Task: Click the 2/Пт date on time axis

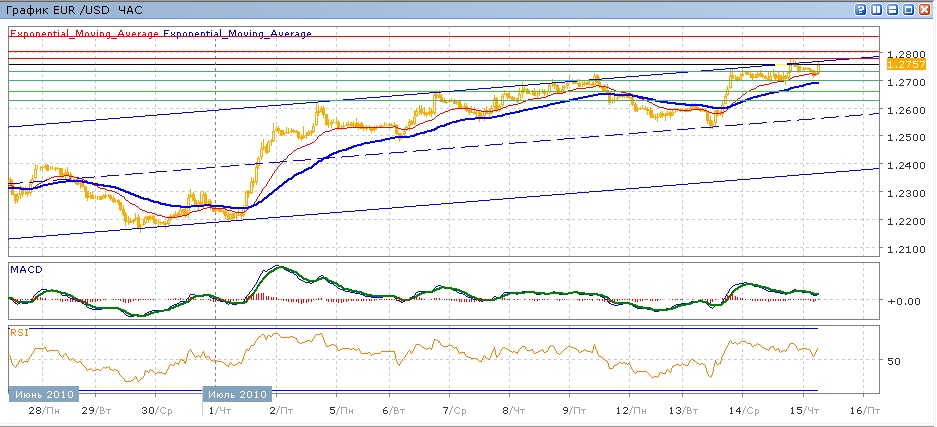Action: [283, 410]
